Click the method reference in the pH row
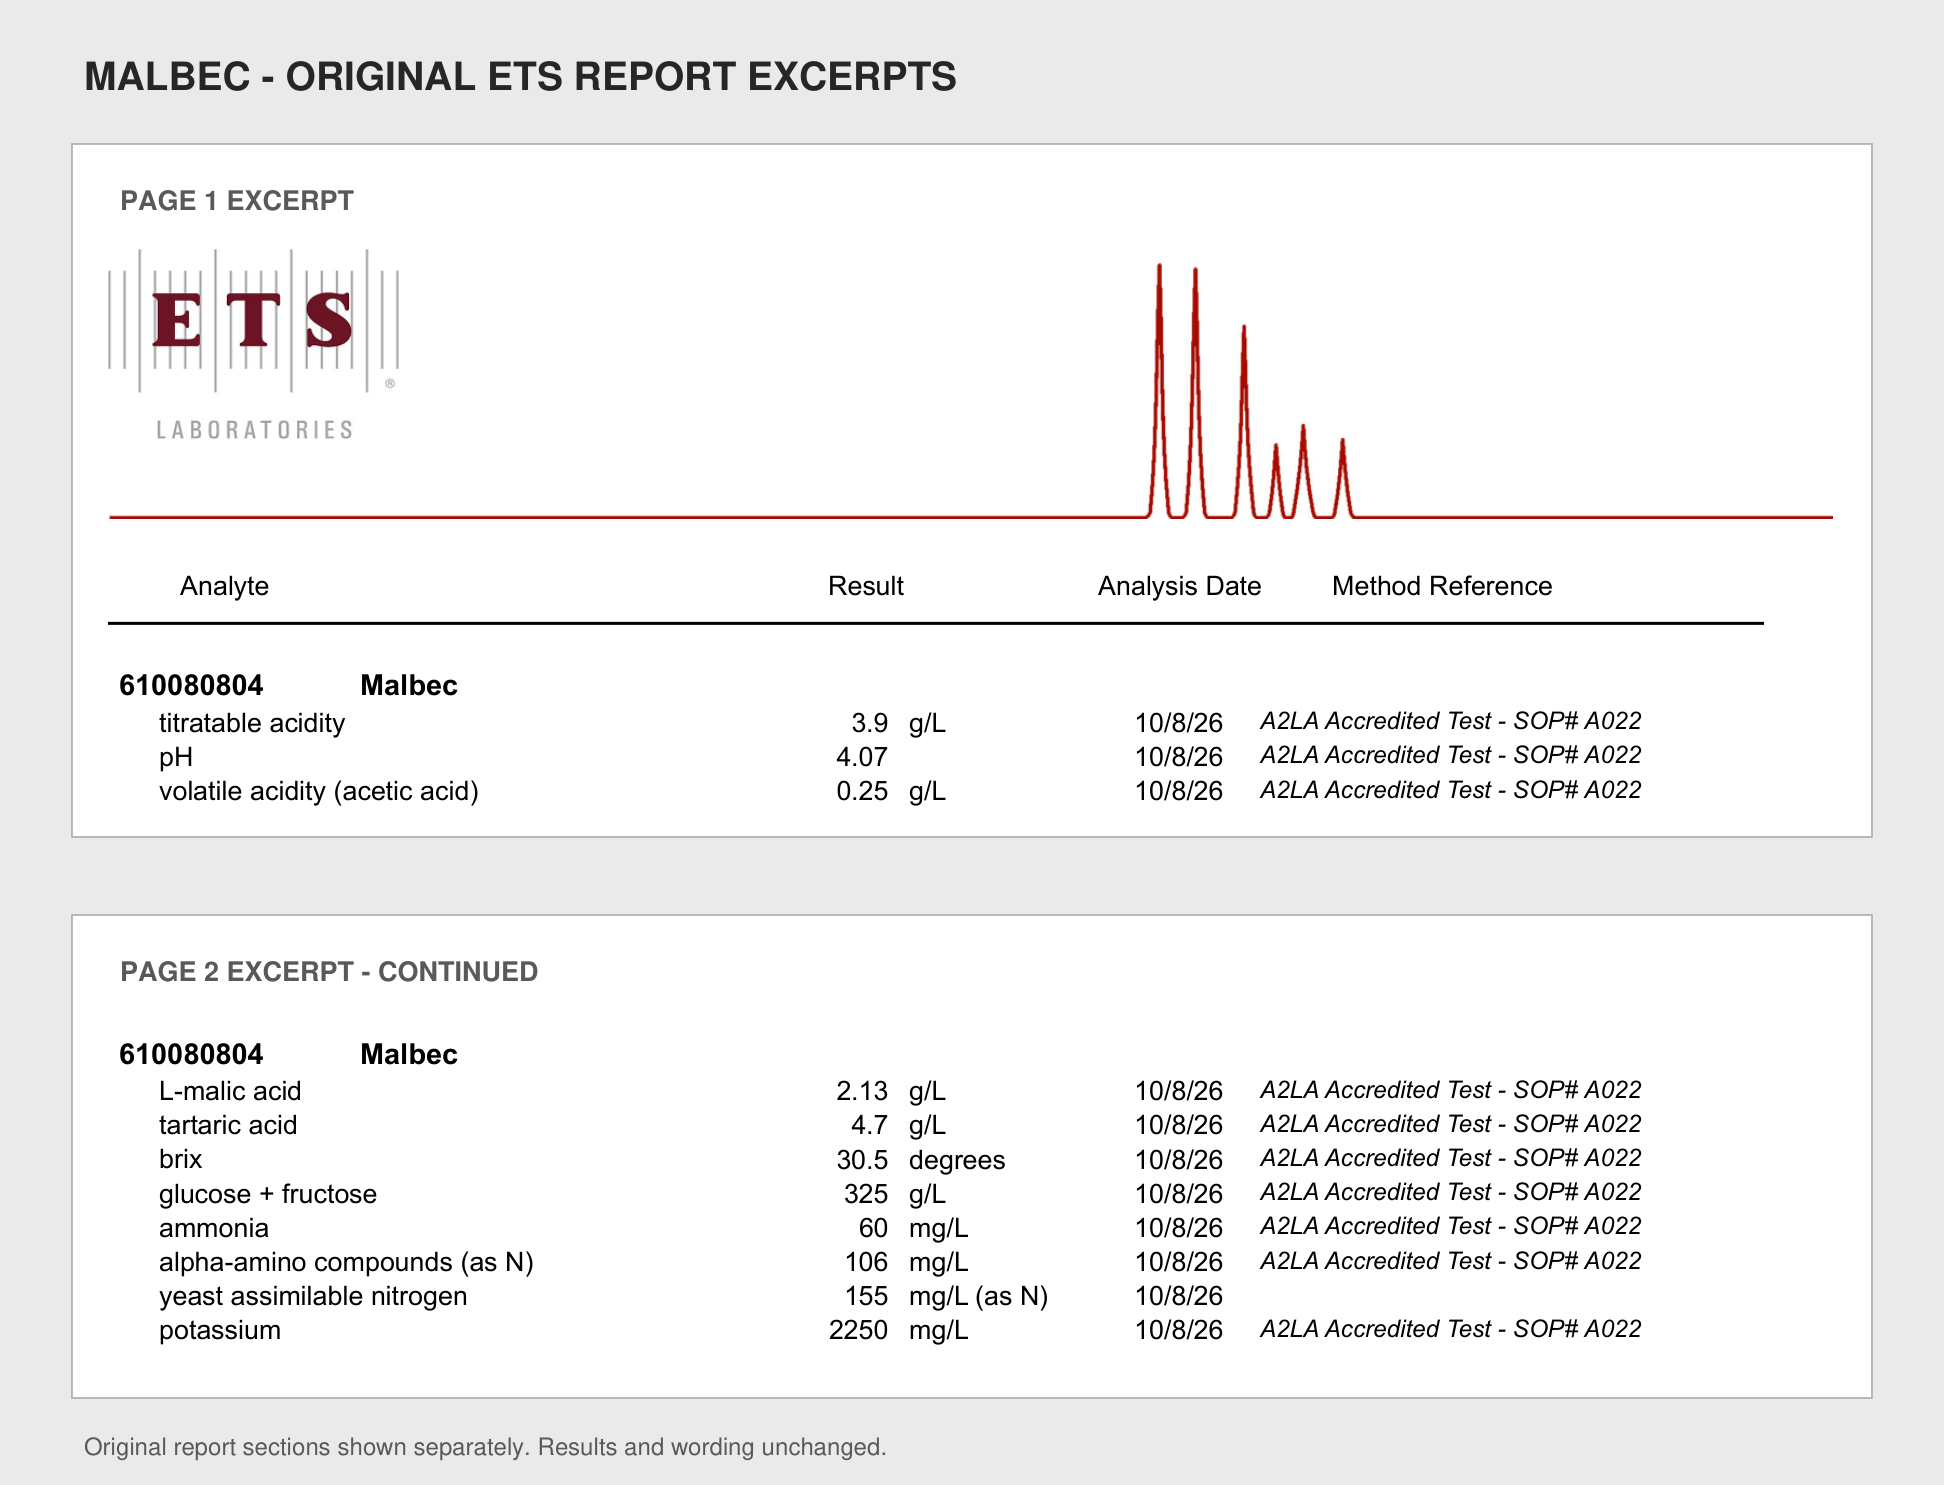Viewport: 1944px width, 1485px height. pos(1451,755)
